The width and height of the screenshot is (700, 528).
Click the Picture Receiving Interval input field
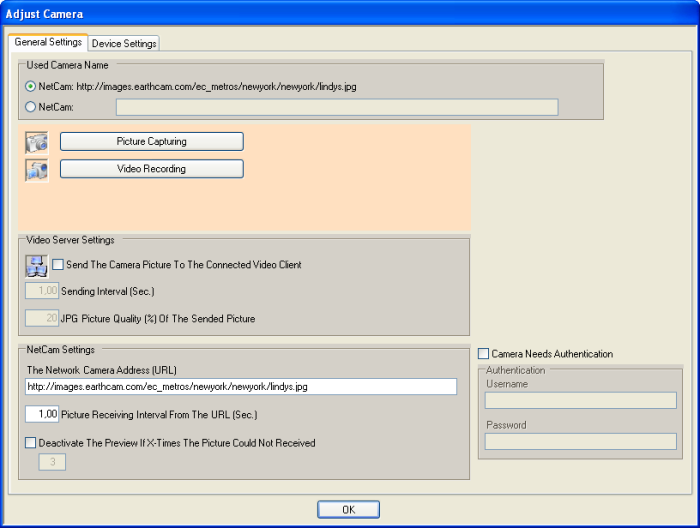point(42,413)
